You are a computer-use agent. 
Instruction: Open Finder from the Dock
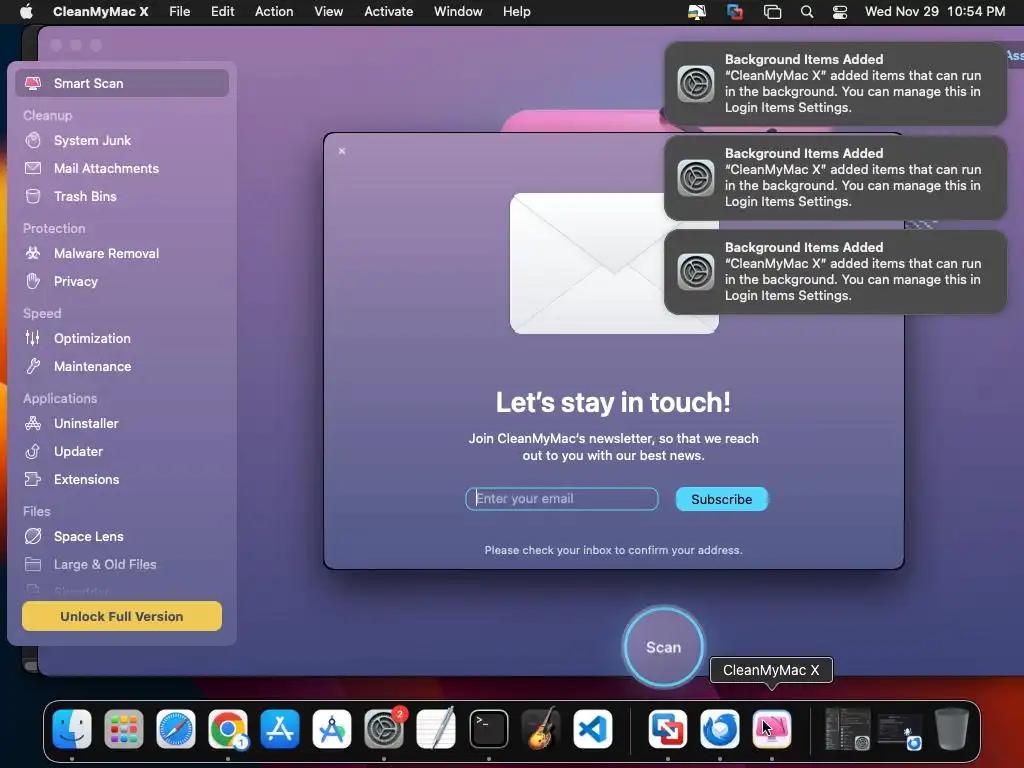click(x=72, y=729)
